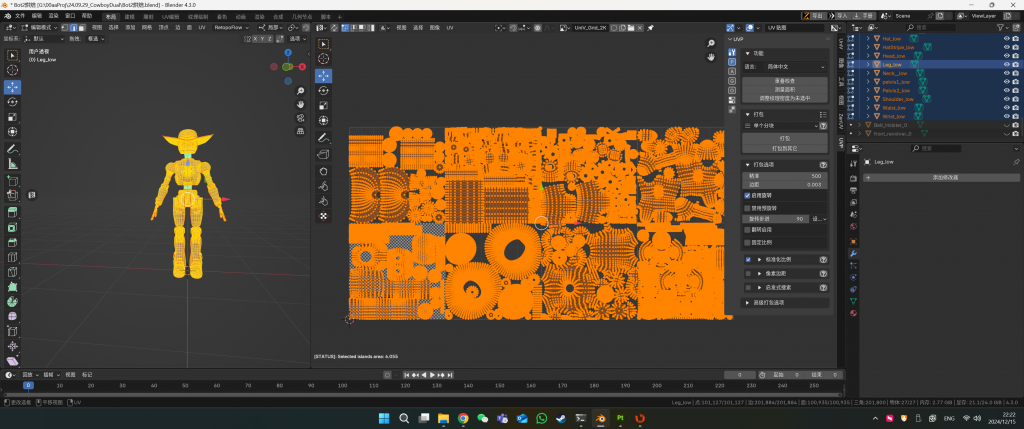The height and width of the screenshot is (429, 1024).
Task: Click the pan hand icon in UV editor
Action: point(711,57)
